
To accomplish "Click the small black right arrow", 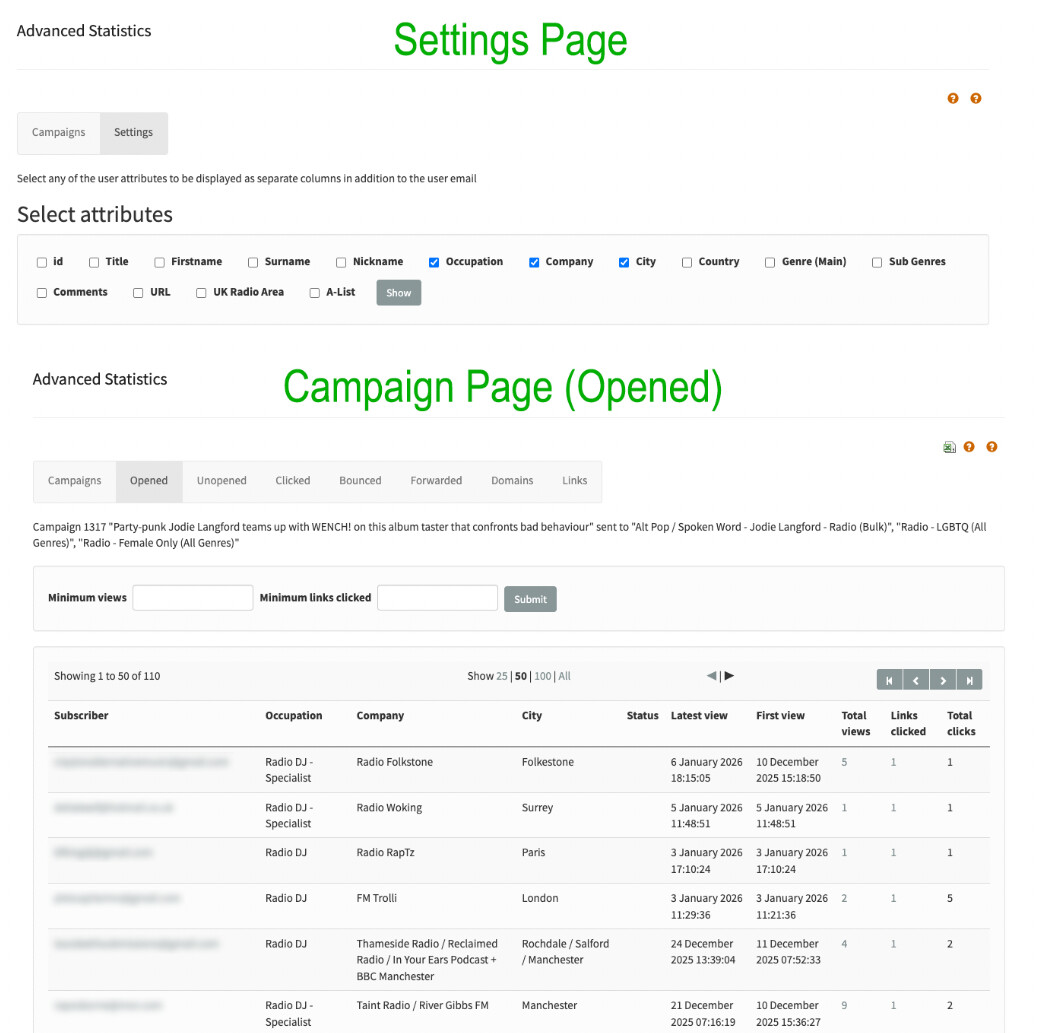I will (730, 676).
